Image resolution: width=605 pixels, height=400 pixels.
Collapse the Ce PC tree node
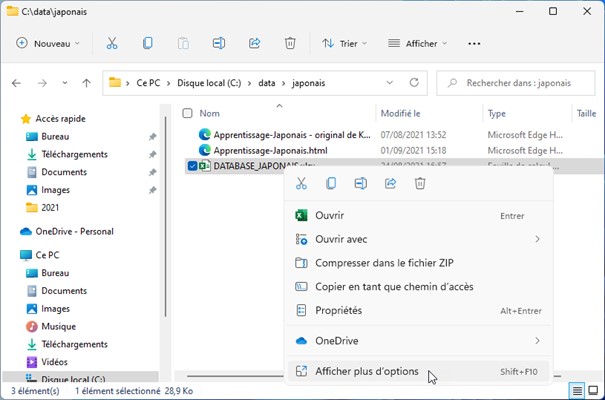(x=11, y=255)
